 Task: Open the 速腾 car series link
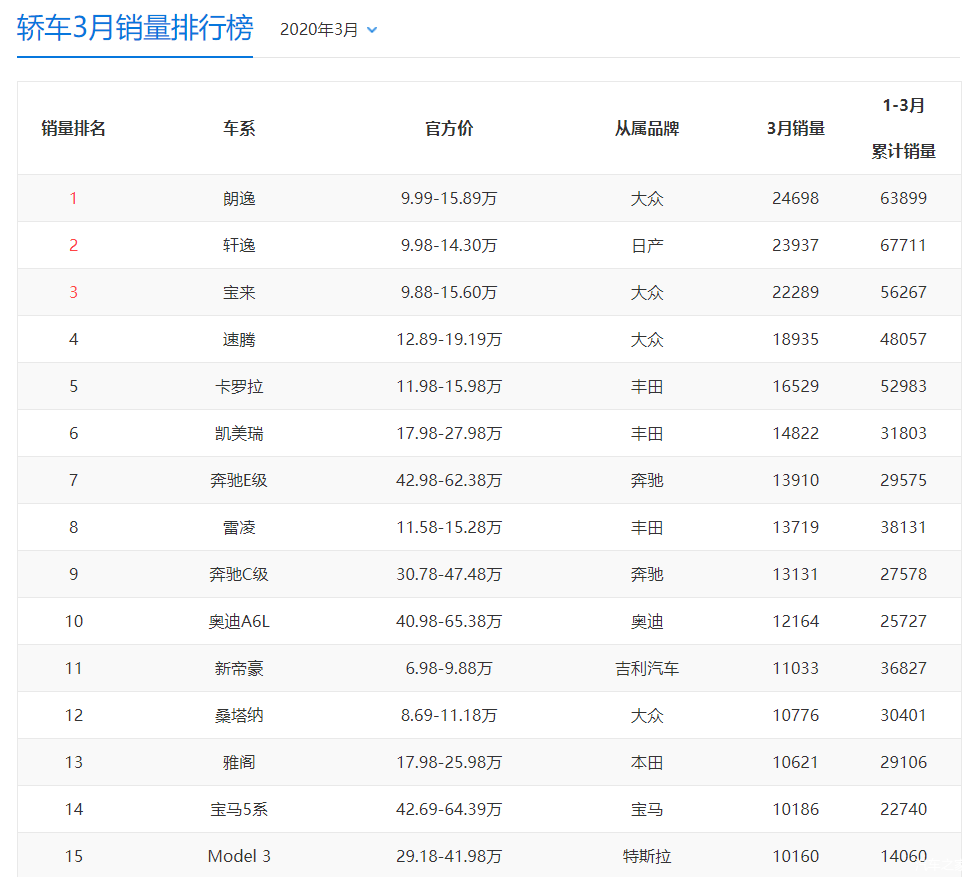tap(239, 340)
